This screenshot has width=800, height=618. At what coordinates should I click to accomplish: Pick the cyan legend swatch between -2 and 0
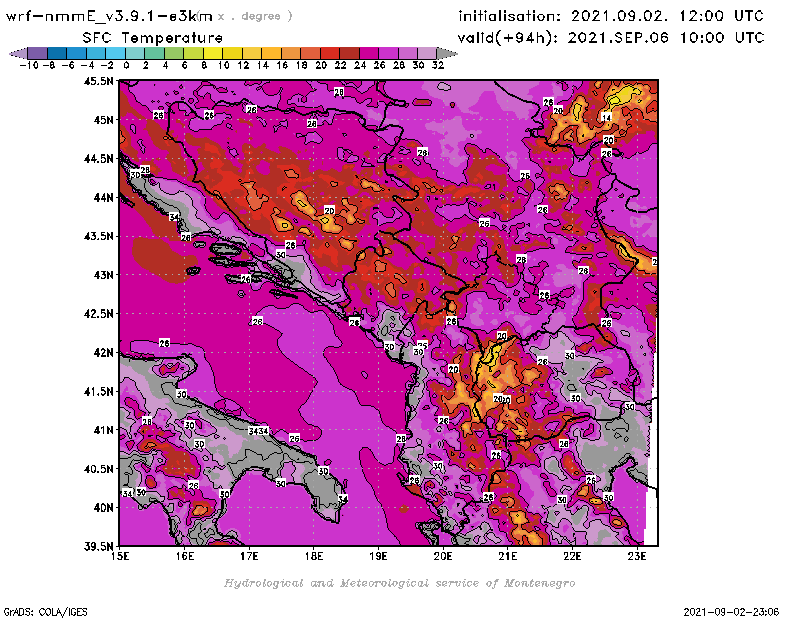[115, 53]
